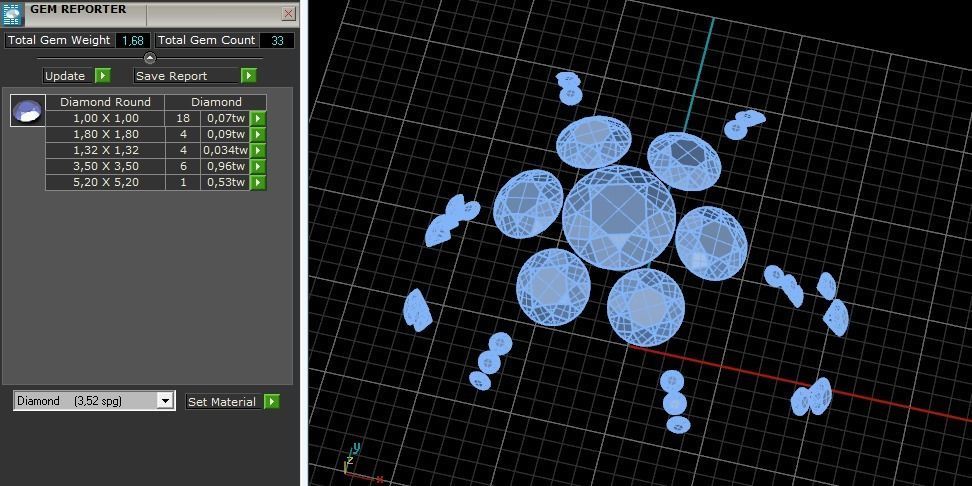This screenshot has width=972, height=486.
Task: Click the XYZ axis indicator in viewport corner
Action: [363, 462]
